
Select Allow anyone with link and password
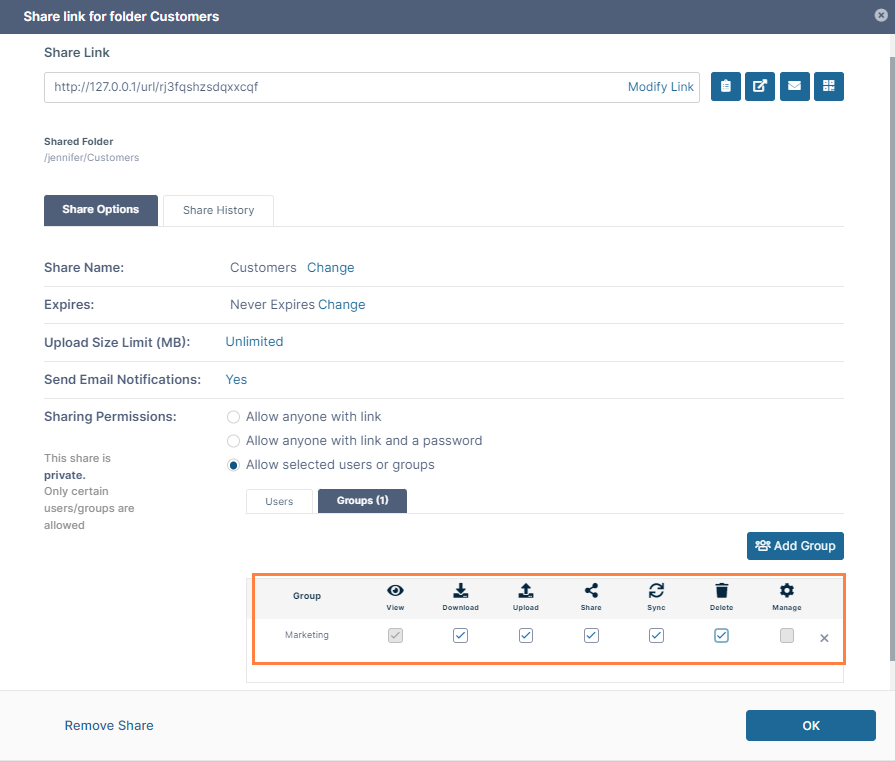pos(234,441)
